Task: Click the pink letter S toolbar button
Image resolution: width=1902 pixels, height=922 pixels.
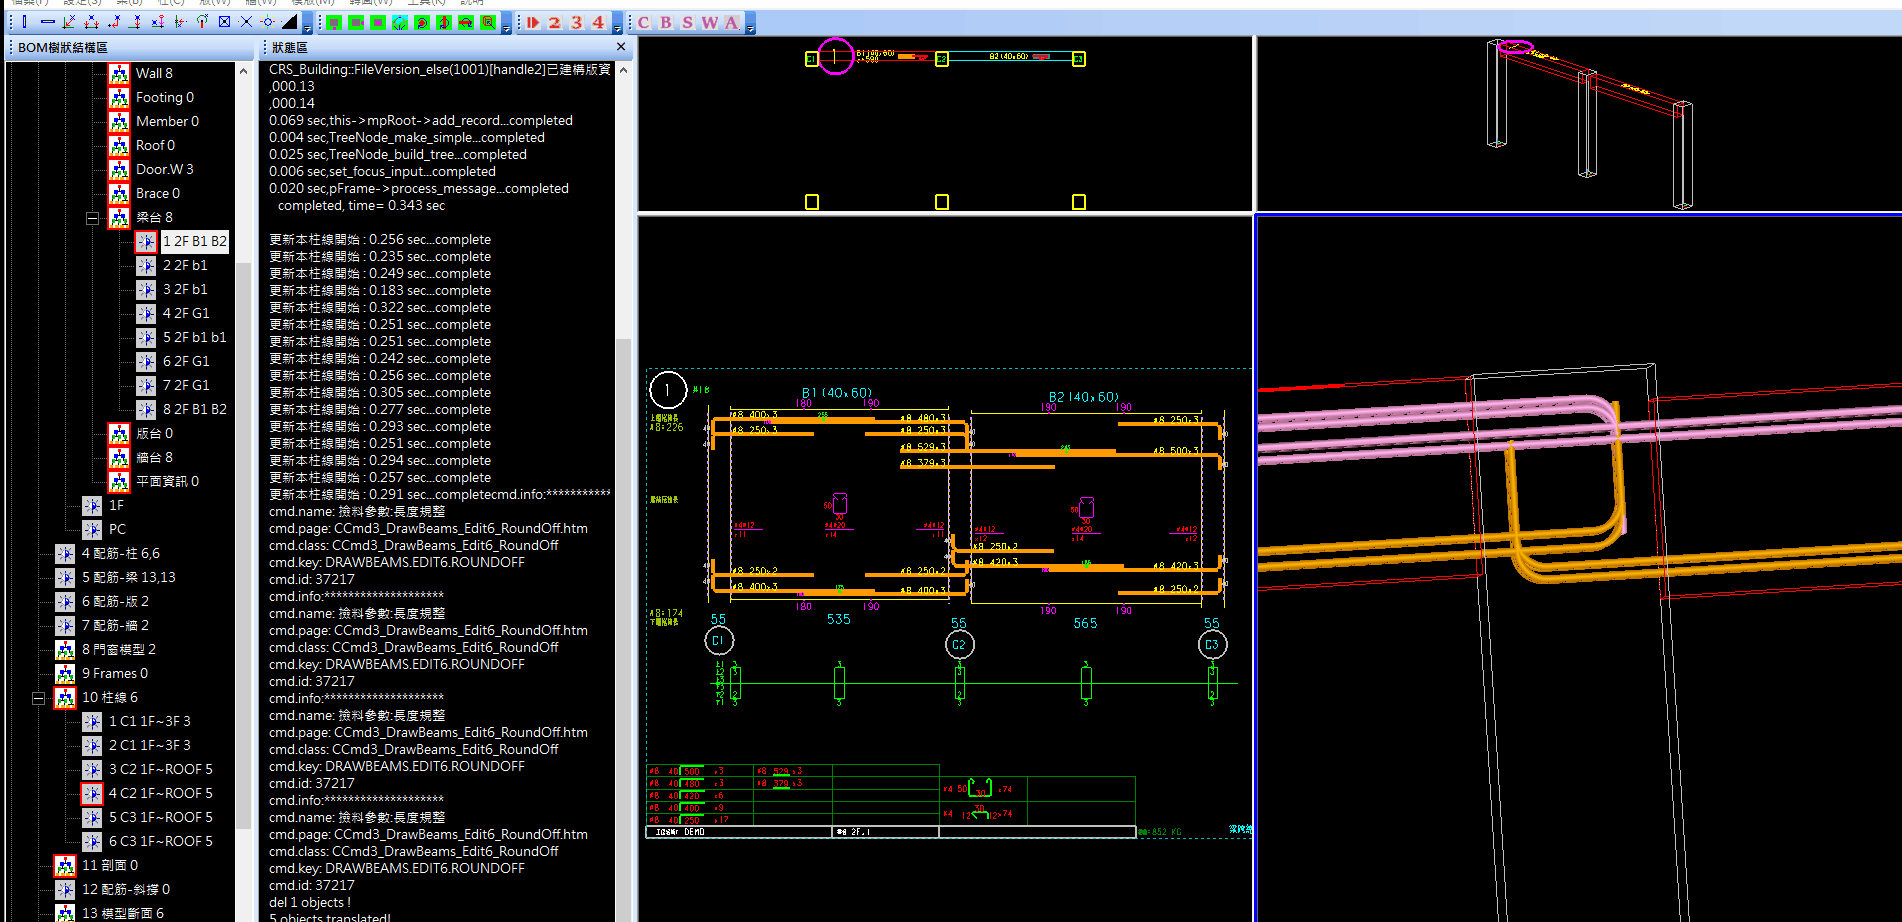Action: (687, 22)
